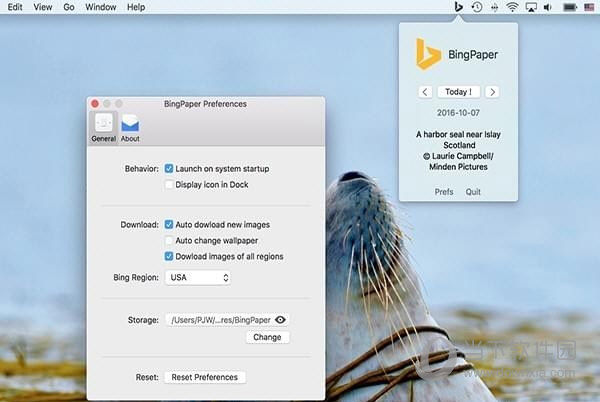Click the 'Storage:' label
The image size is (600, 402).
click(x=143, y=320)
